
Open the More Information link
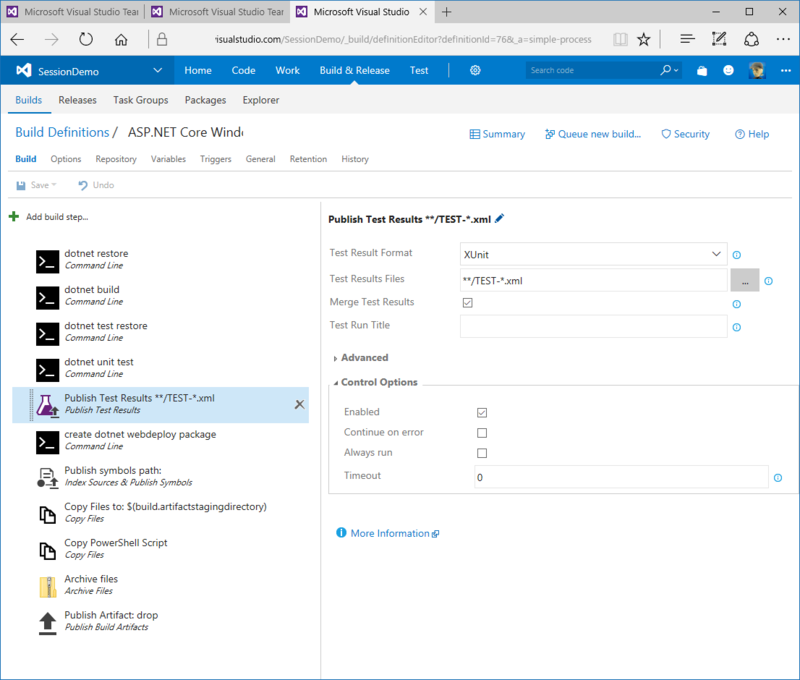394,534
